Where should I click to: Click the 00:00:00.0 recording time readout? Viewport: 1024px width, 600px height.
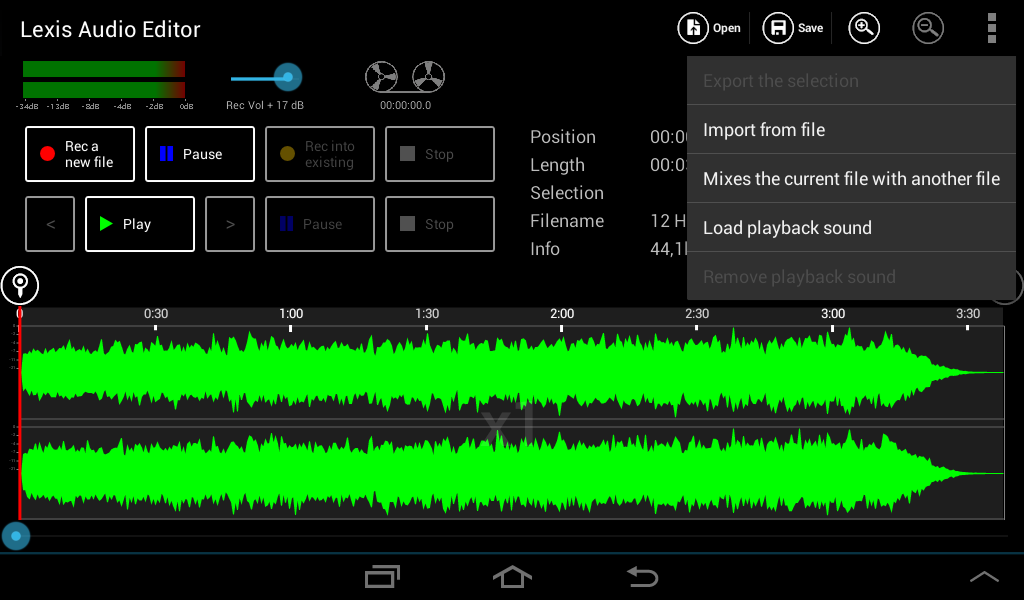[x=406, y=105]
